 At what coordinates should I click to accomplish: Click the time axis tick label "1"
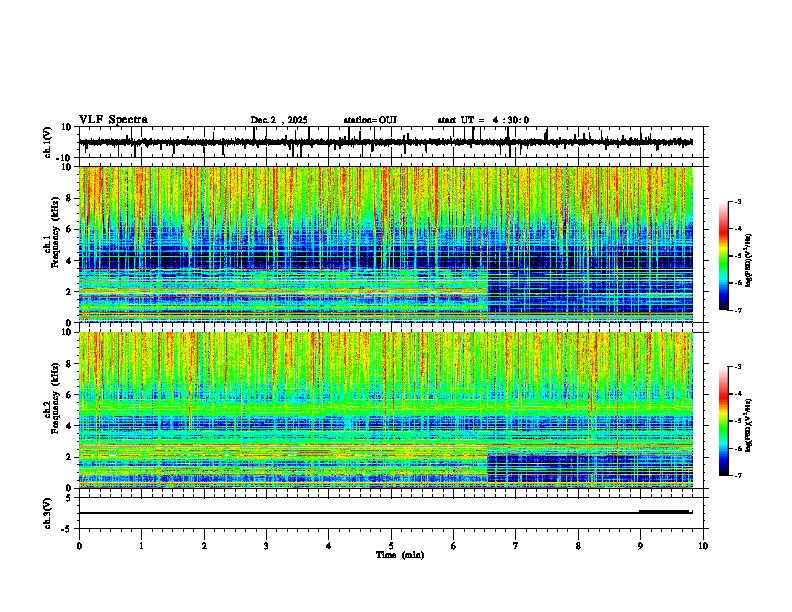point(141,546)
